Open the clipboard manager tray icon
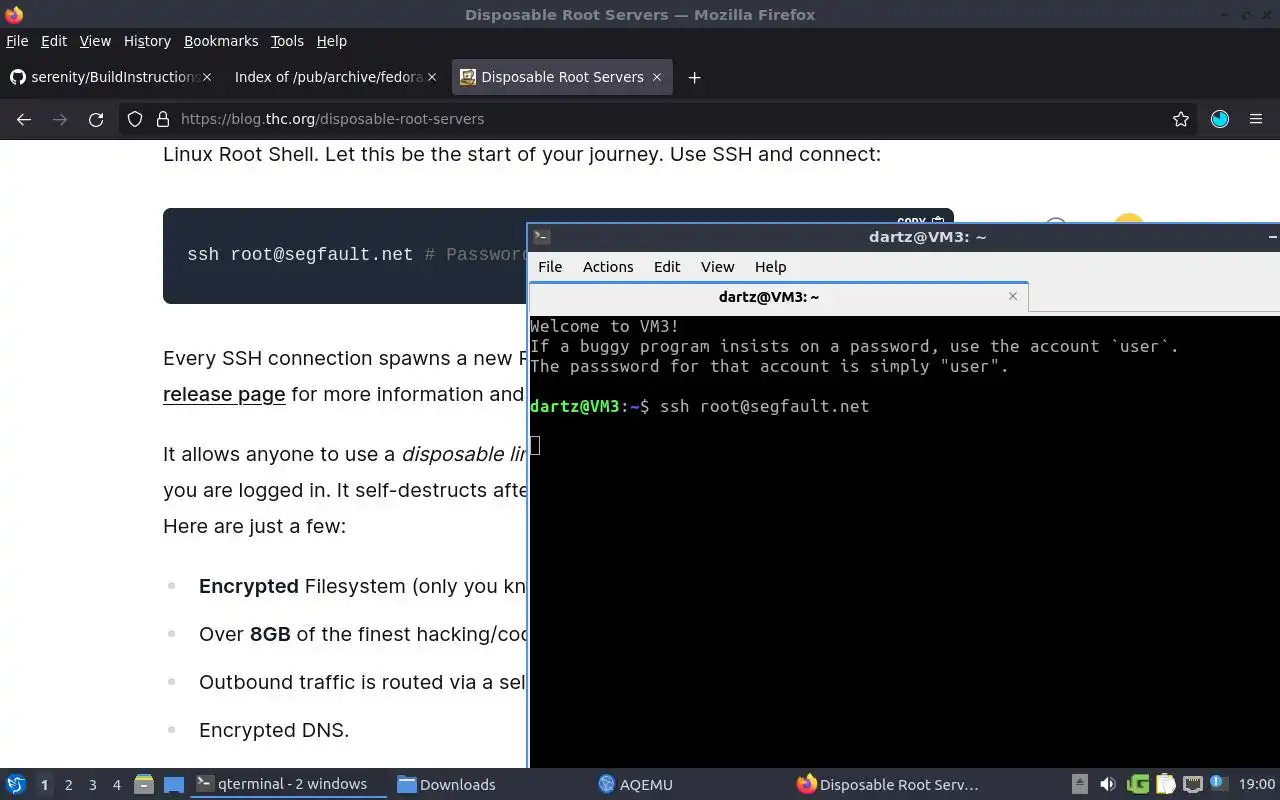Screen dimensions: 1280x800 tap(1165, 784)
